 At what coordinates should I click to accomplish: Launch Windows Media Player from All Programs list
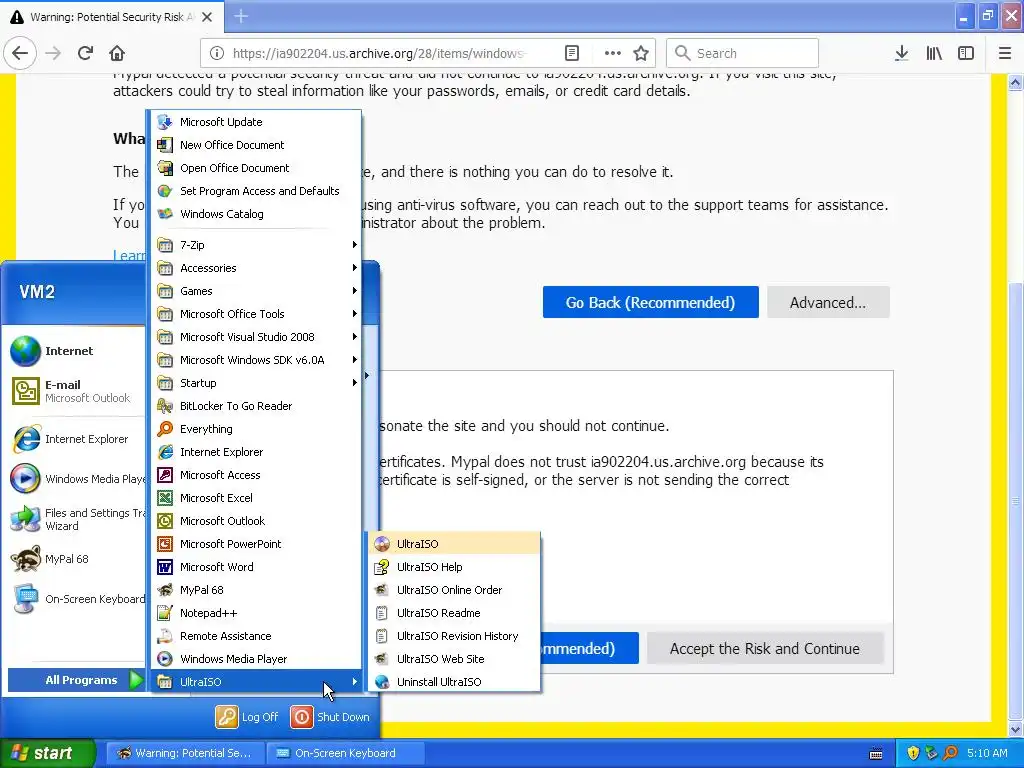click(x=256, y=658)
